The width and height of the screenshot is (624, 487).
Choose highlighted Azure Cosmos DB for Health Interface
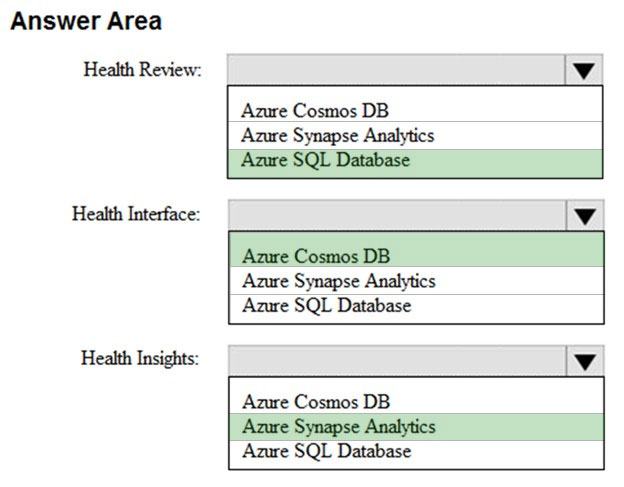pos(417,250)
